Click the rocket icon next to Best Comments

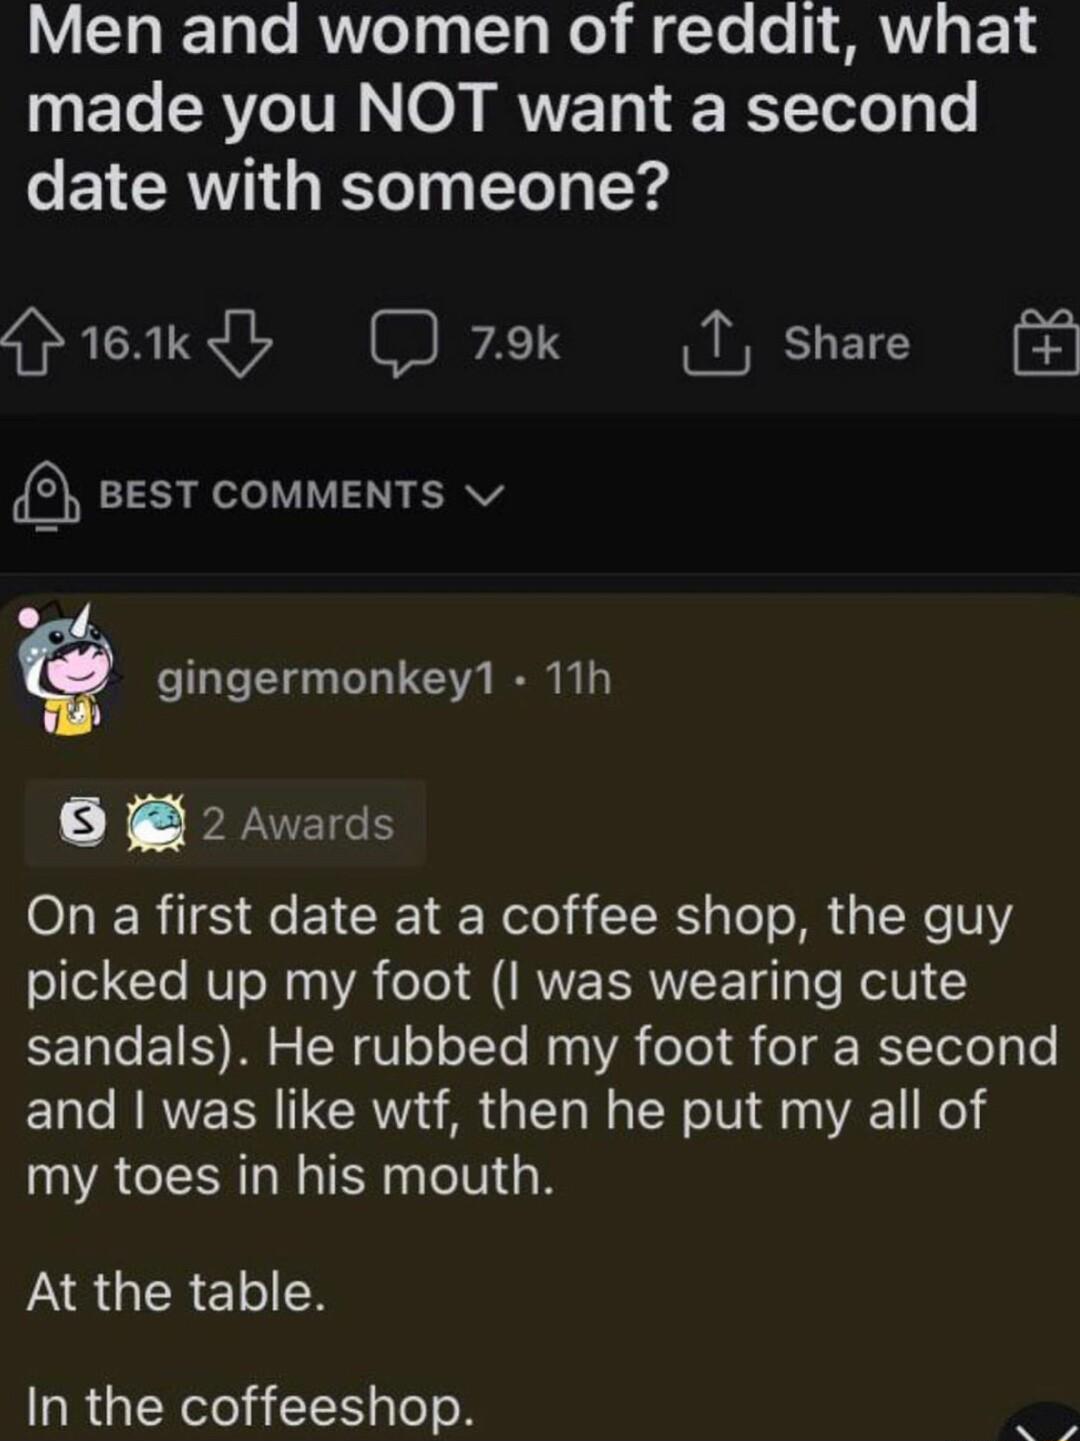[45, 495]
